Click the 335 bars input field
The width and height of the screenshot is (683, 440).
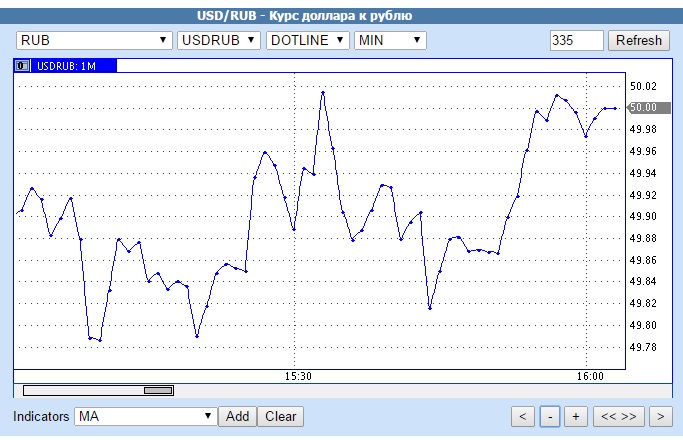point(576,41)
